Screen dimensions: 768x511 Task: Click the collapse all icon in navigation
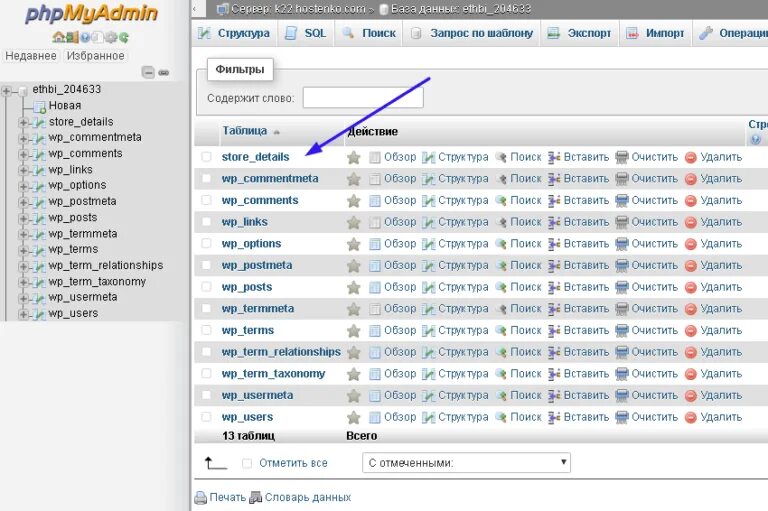pyautogui.click(x=148, y=73)
